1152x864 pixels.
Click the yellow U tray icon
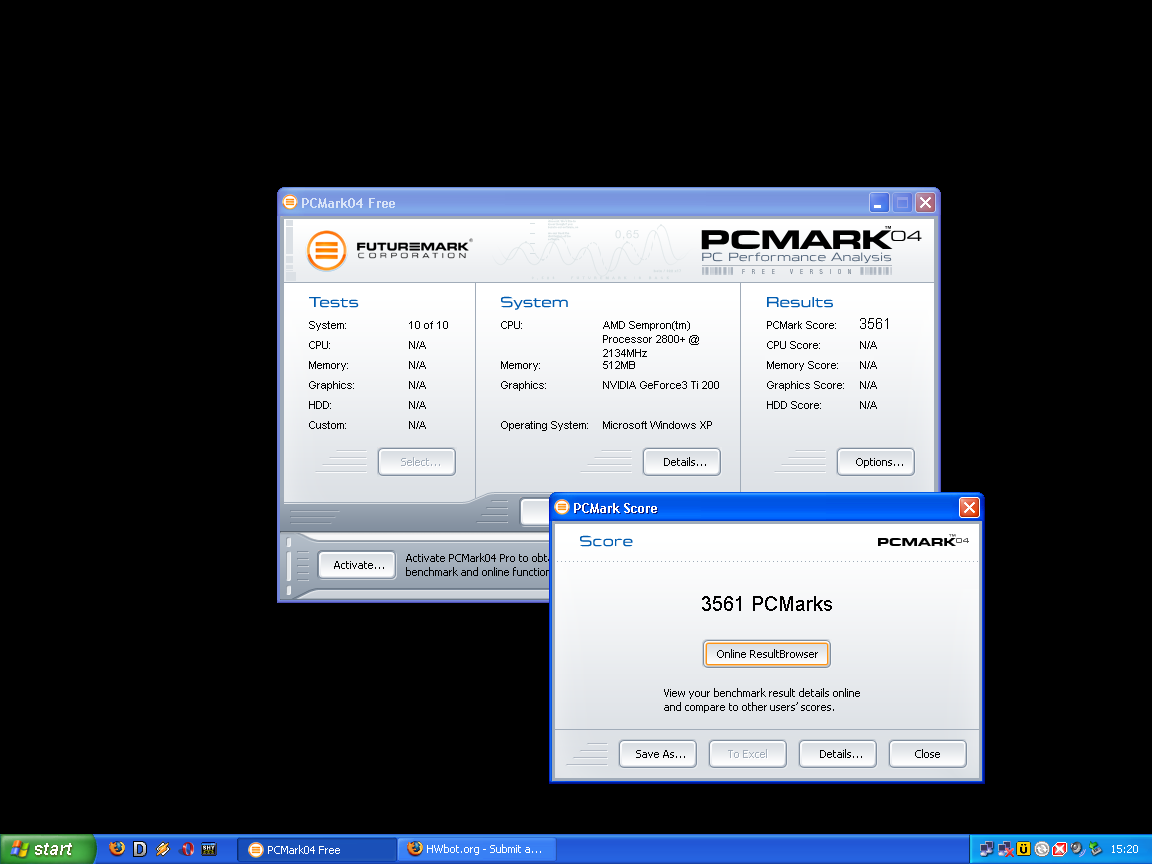coord(1023,849)
